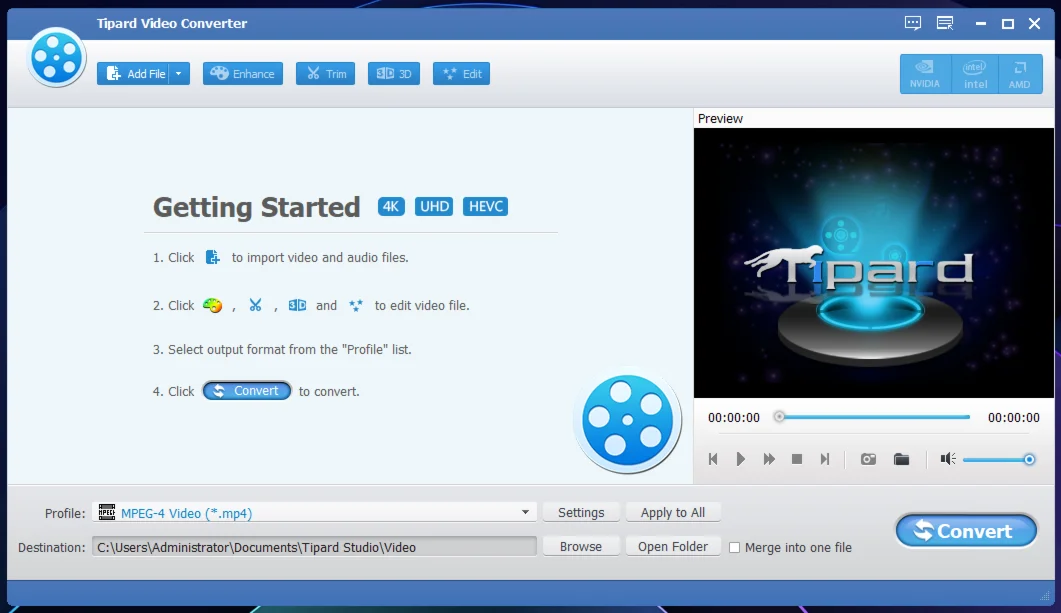Image resolution: width=1061 pixels, height=613 pixels.
Task: Enable Merge into one file checkbox
Action: click(735, 548)
